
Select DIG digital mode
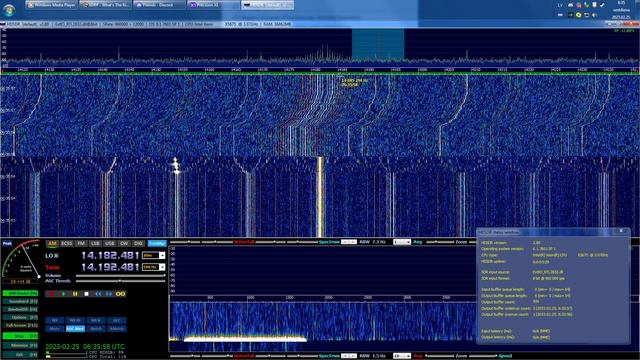point(138,244)
